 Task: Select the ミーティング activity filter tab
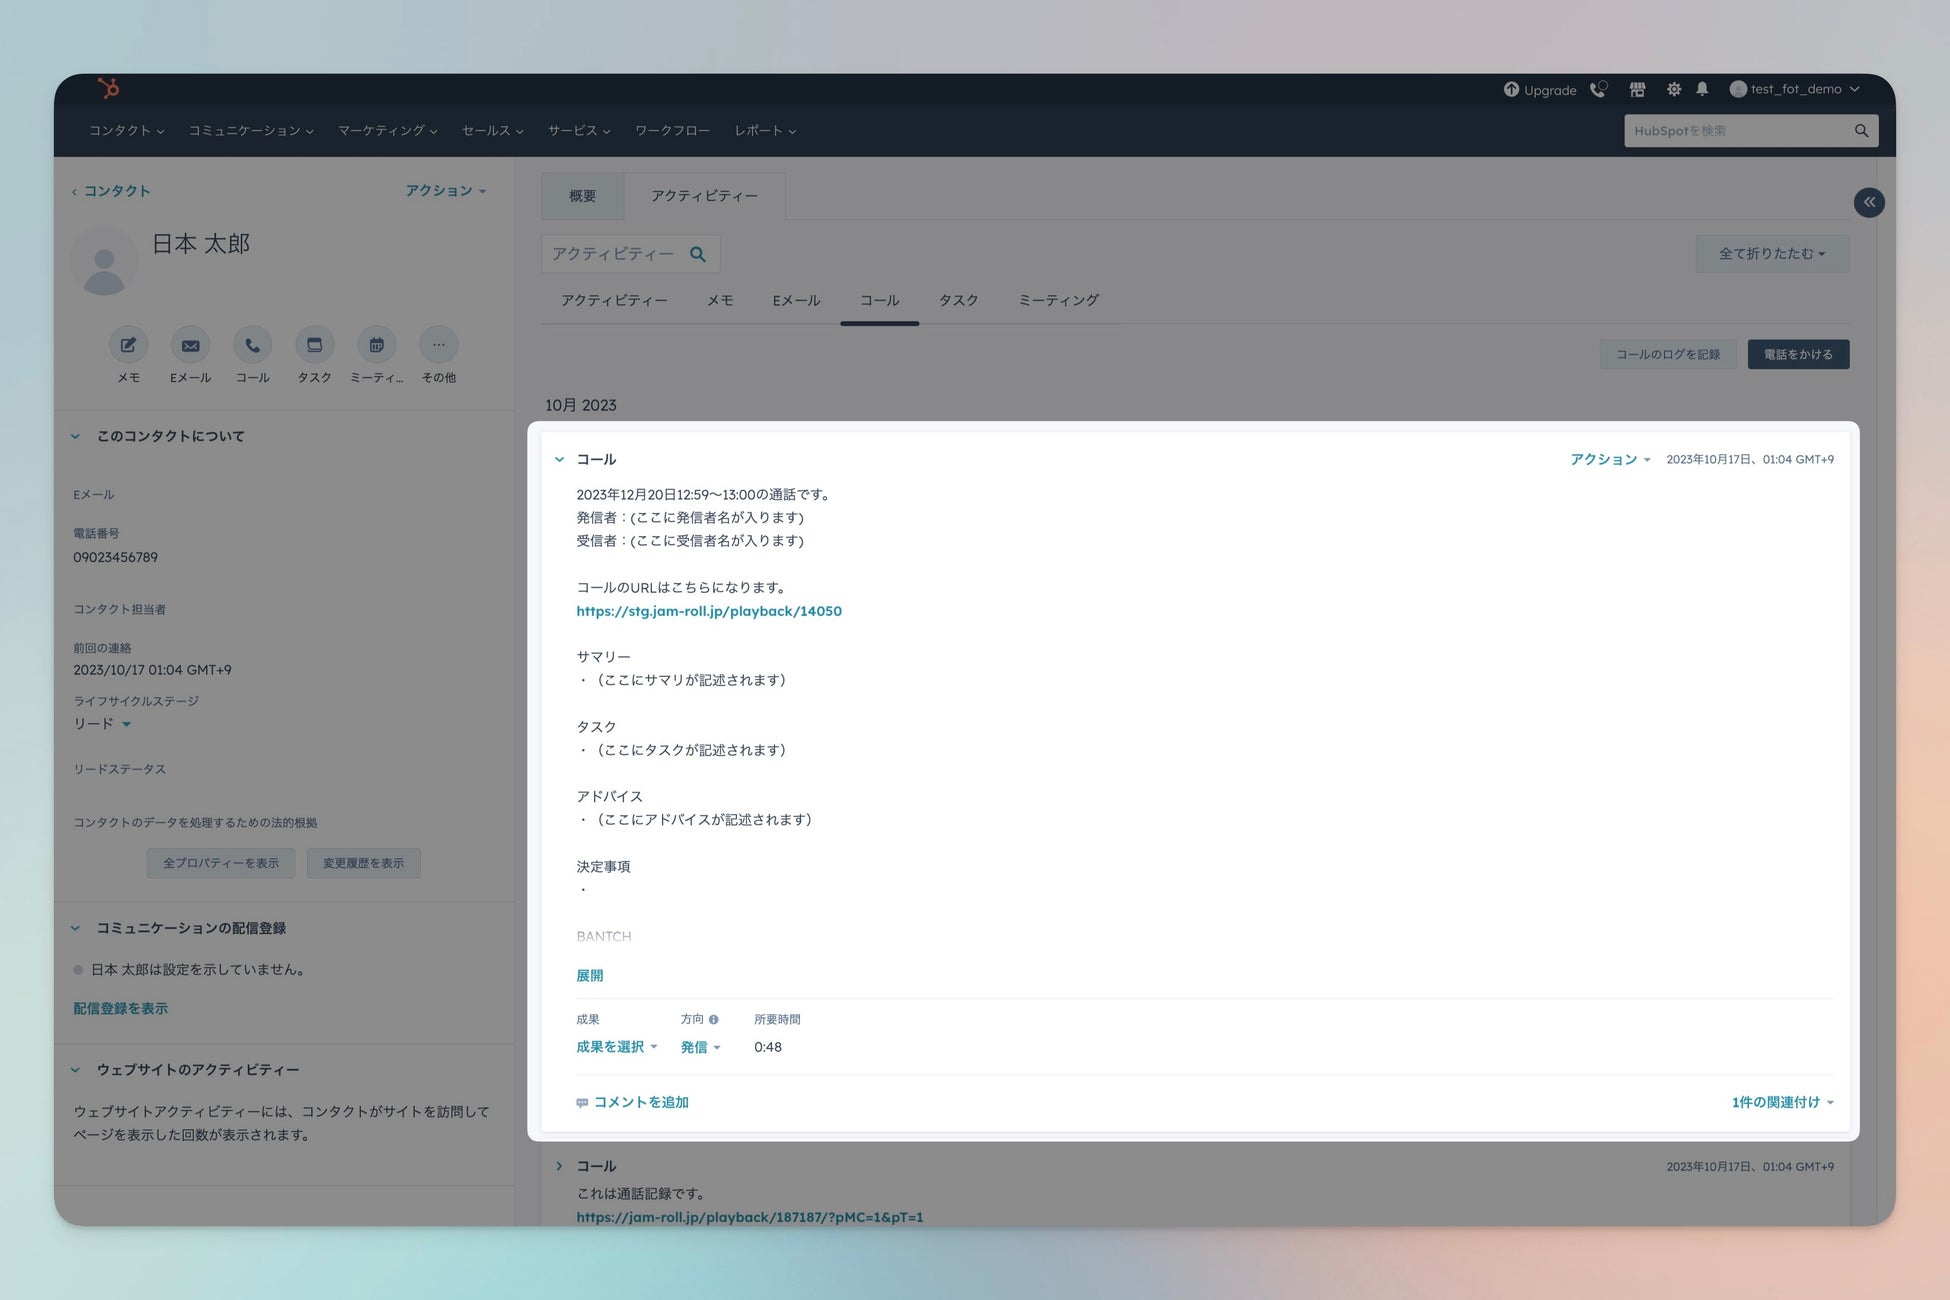[1058, 300]
